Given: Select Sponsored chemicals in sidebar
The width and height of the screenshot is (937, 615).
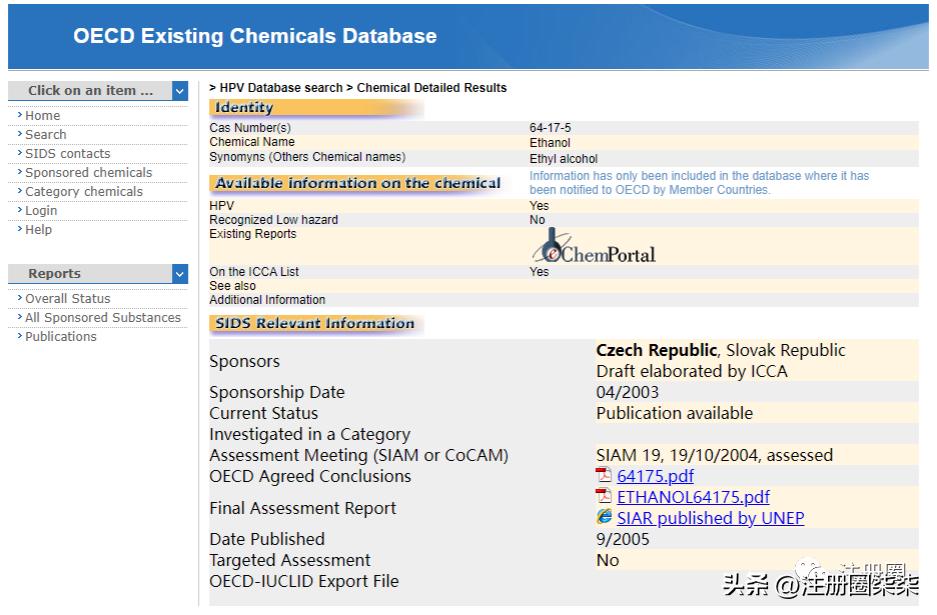Looking at the screenshot, I should [89, 173].
